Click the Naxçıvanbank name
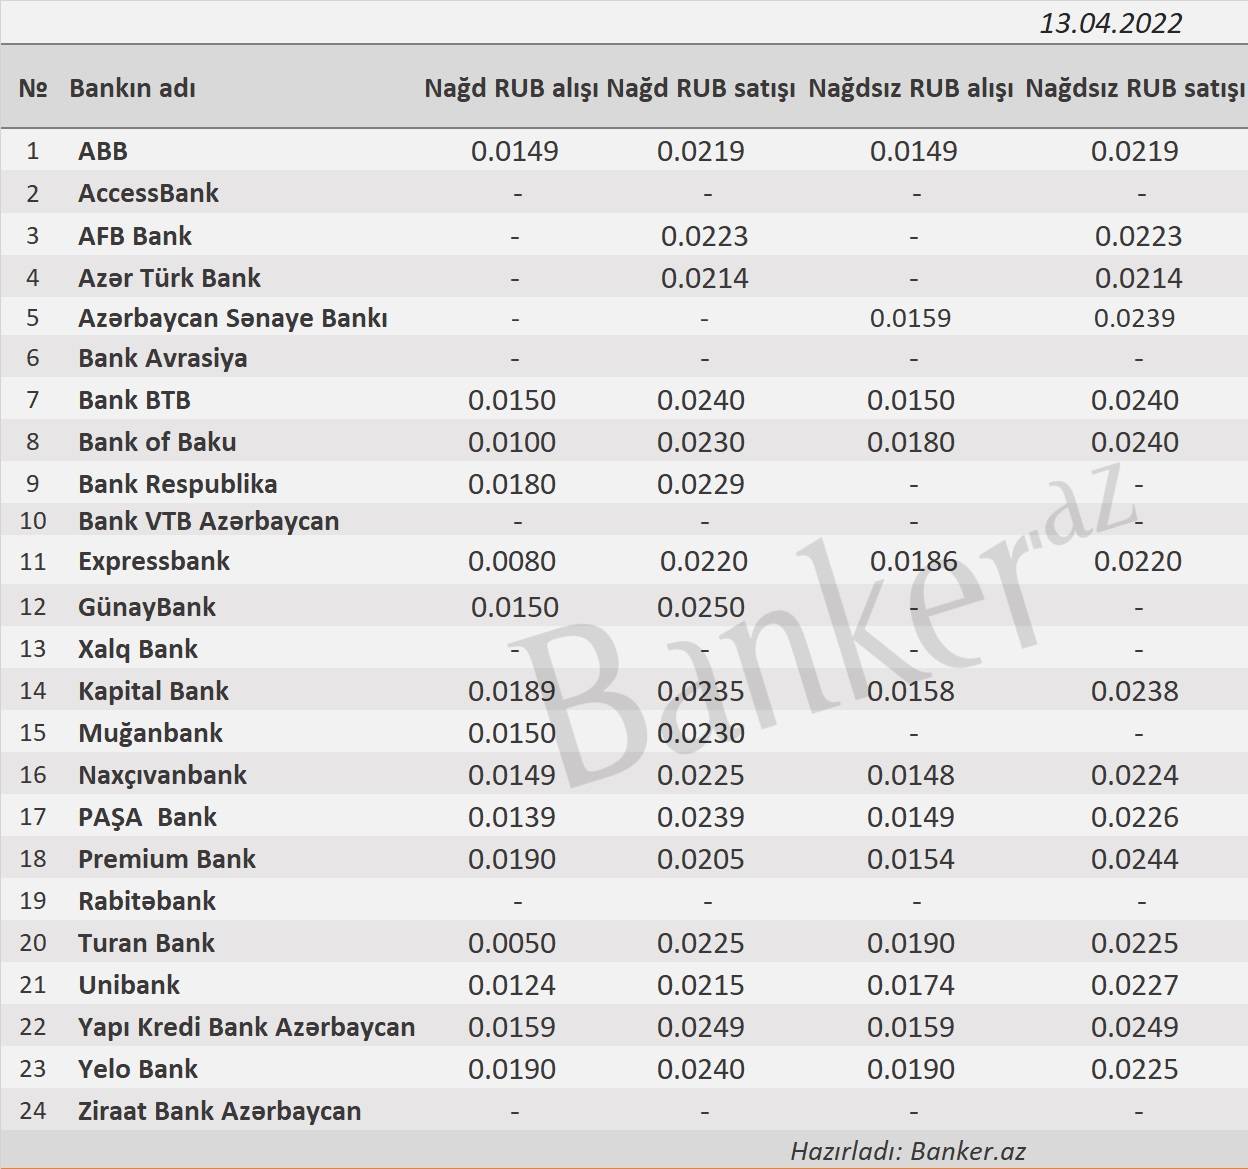Screen dimensions: 1248x1169 click(163, 775)
